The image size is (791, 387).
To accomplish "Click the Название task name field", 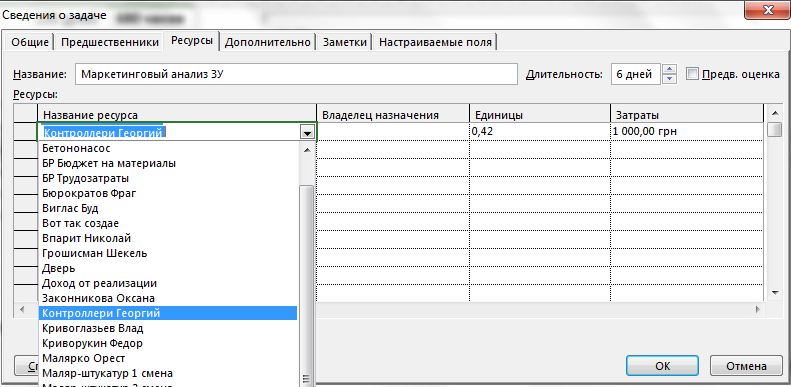I will point(296,75).
